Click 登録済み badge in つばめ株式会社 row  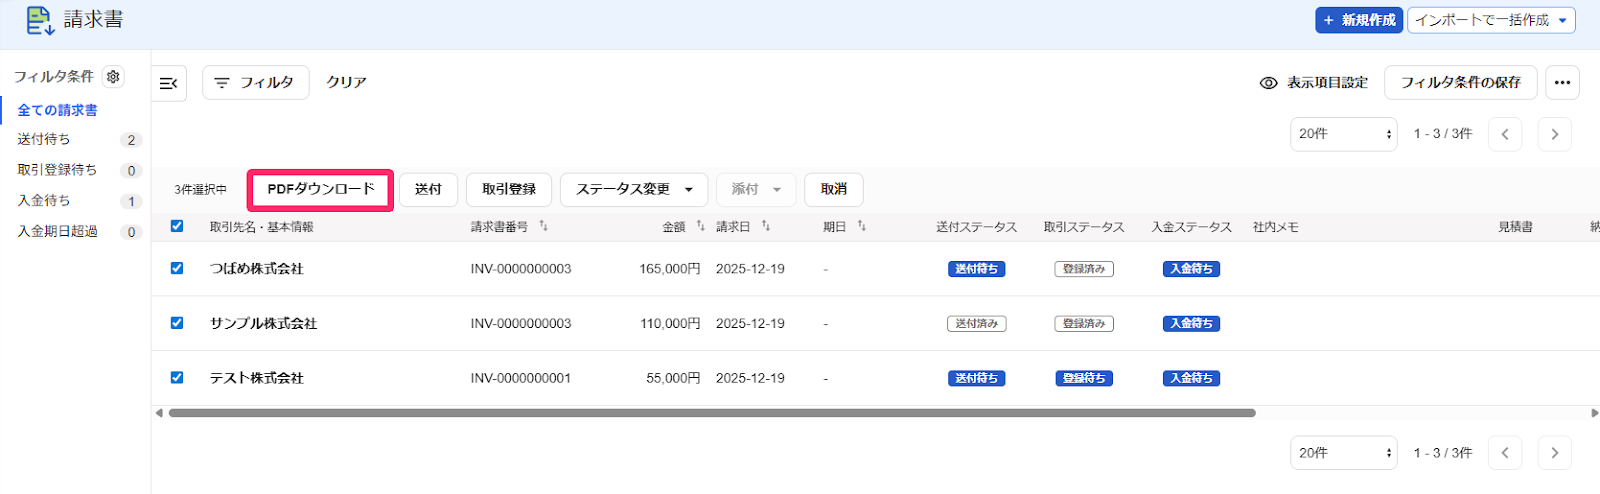[1084, 269]
